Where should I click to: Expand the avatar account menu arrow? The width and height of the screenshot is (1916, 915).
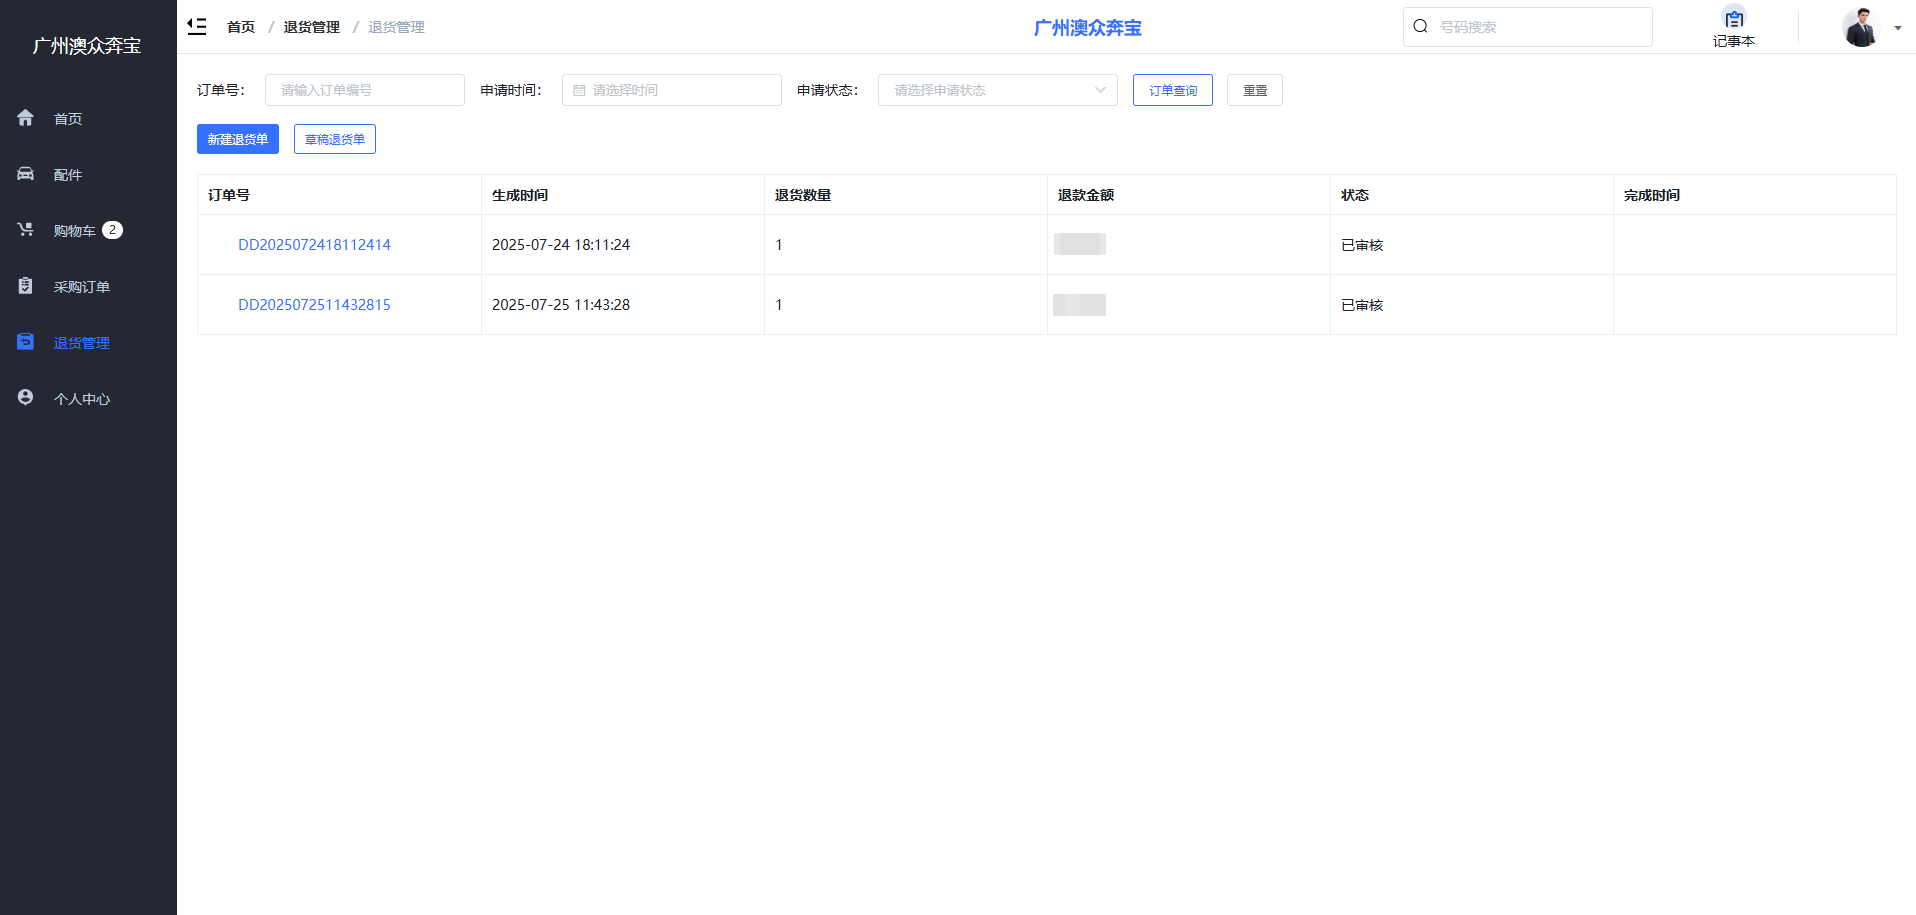[1898, 29]
